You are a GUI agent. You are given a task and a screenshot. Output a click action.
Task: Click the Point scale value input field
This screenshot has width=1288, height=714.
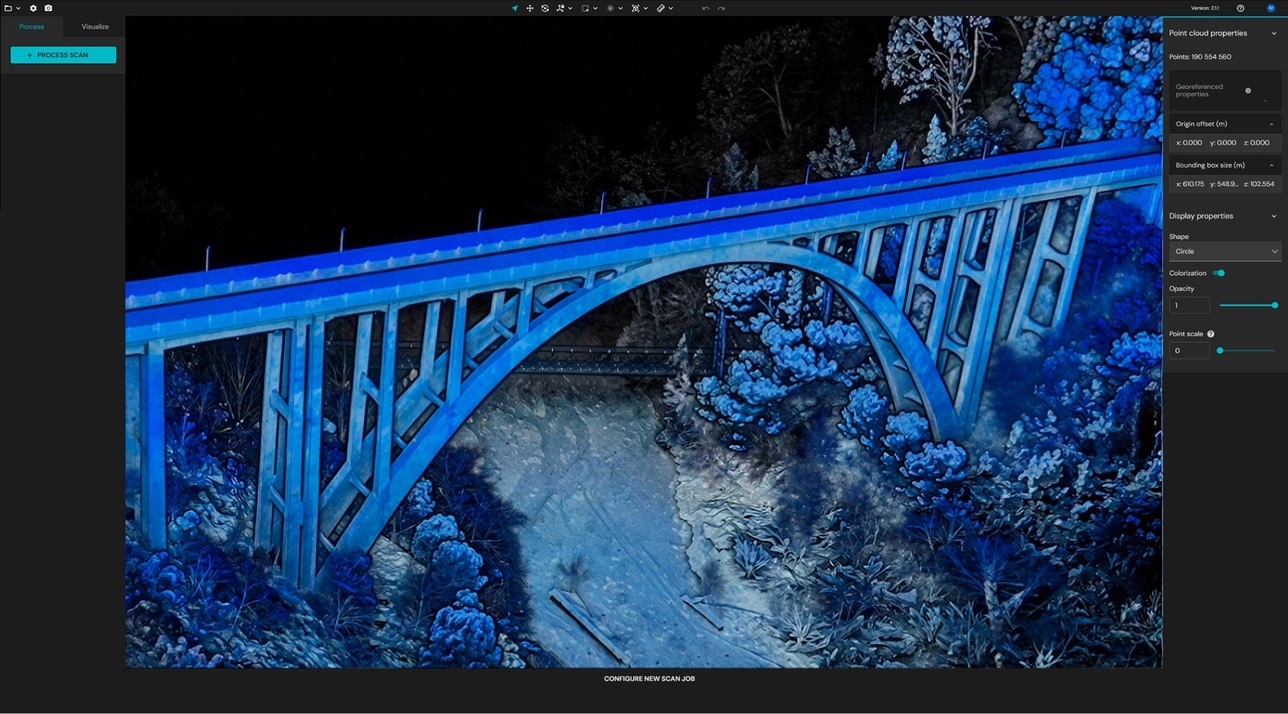point(1189,350)
